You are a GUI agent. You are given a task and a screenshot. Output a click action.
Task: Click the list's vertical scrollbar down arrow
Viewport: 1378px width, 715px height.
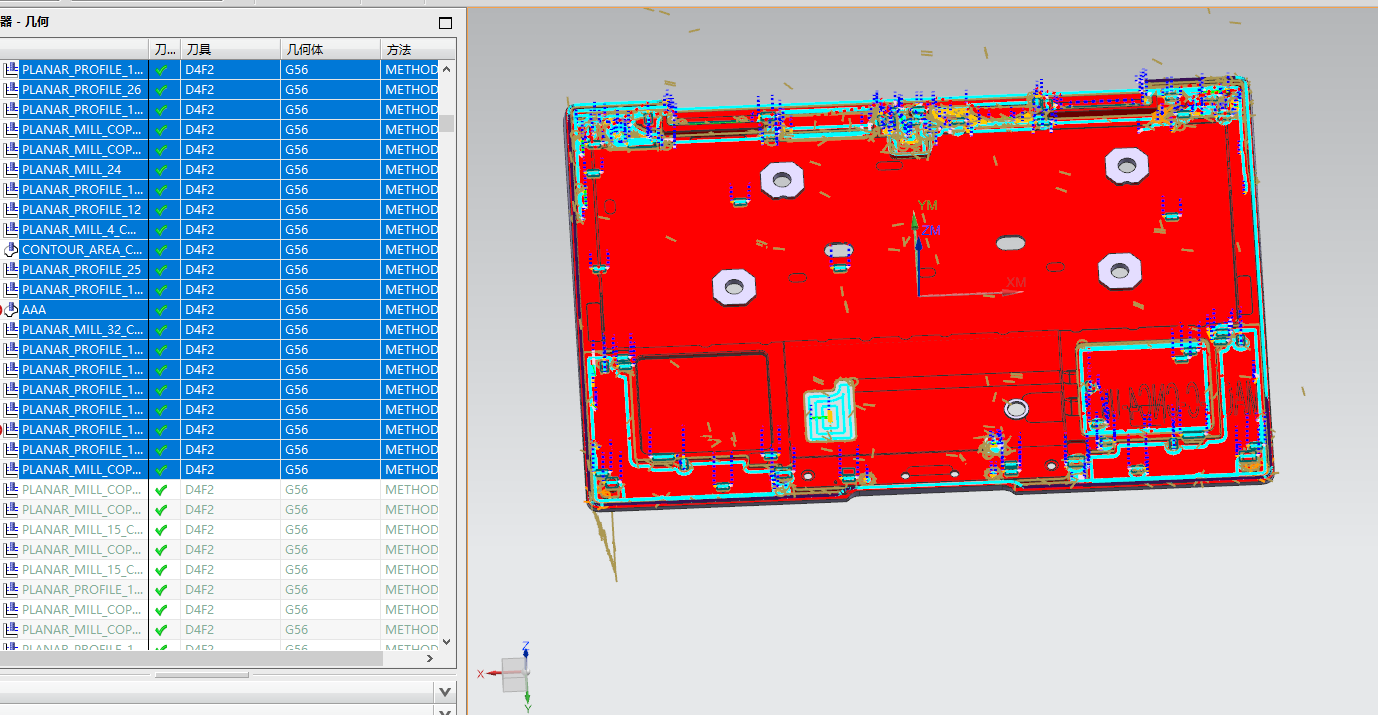(447, 642)
